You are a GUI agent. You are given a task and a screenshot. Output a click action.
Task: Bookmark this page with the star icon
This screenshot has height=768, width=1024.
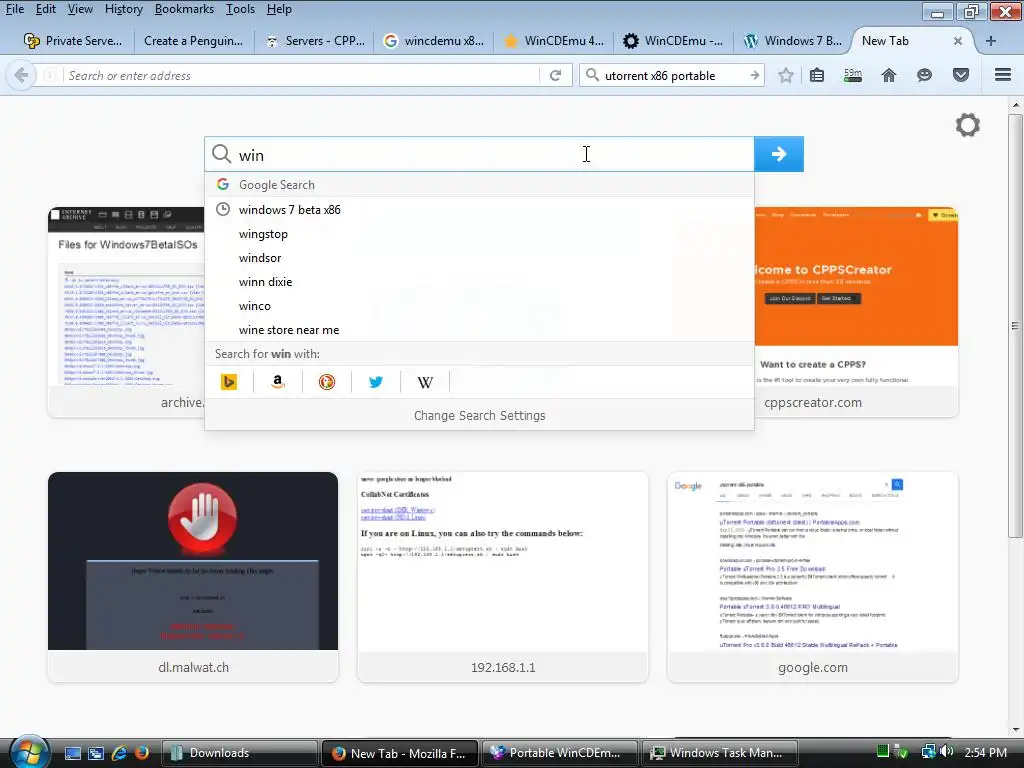(x=786, y=75)
